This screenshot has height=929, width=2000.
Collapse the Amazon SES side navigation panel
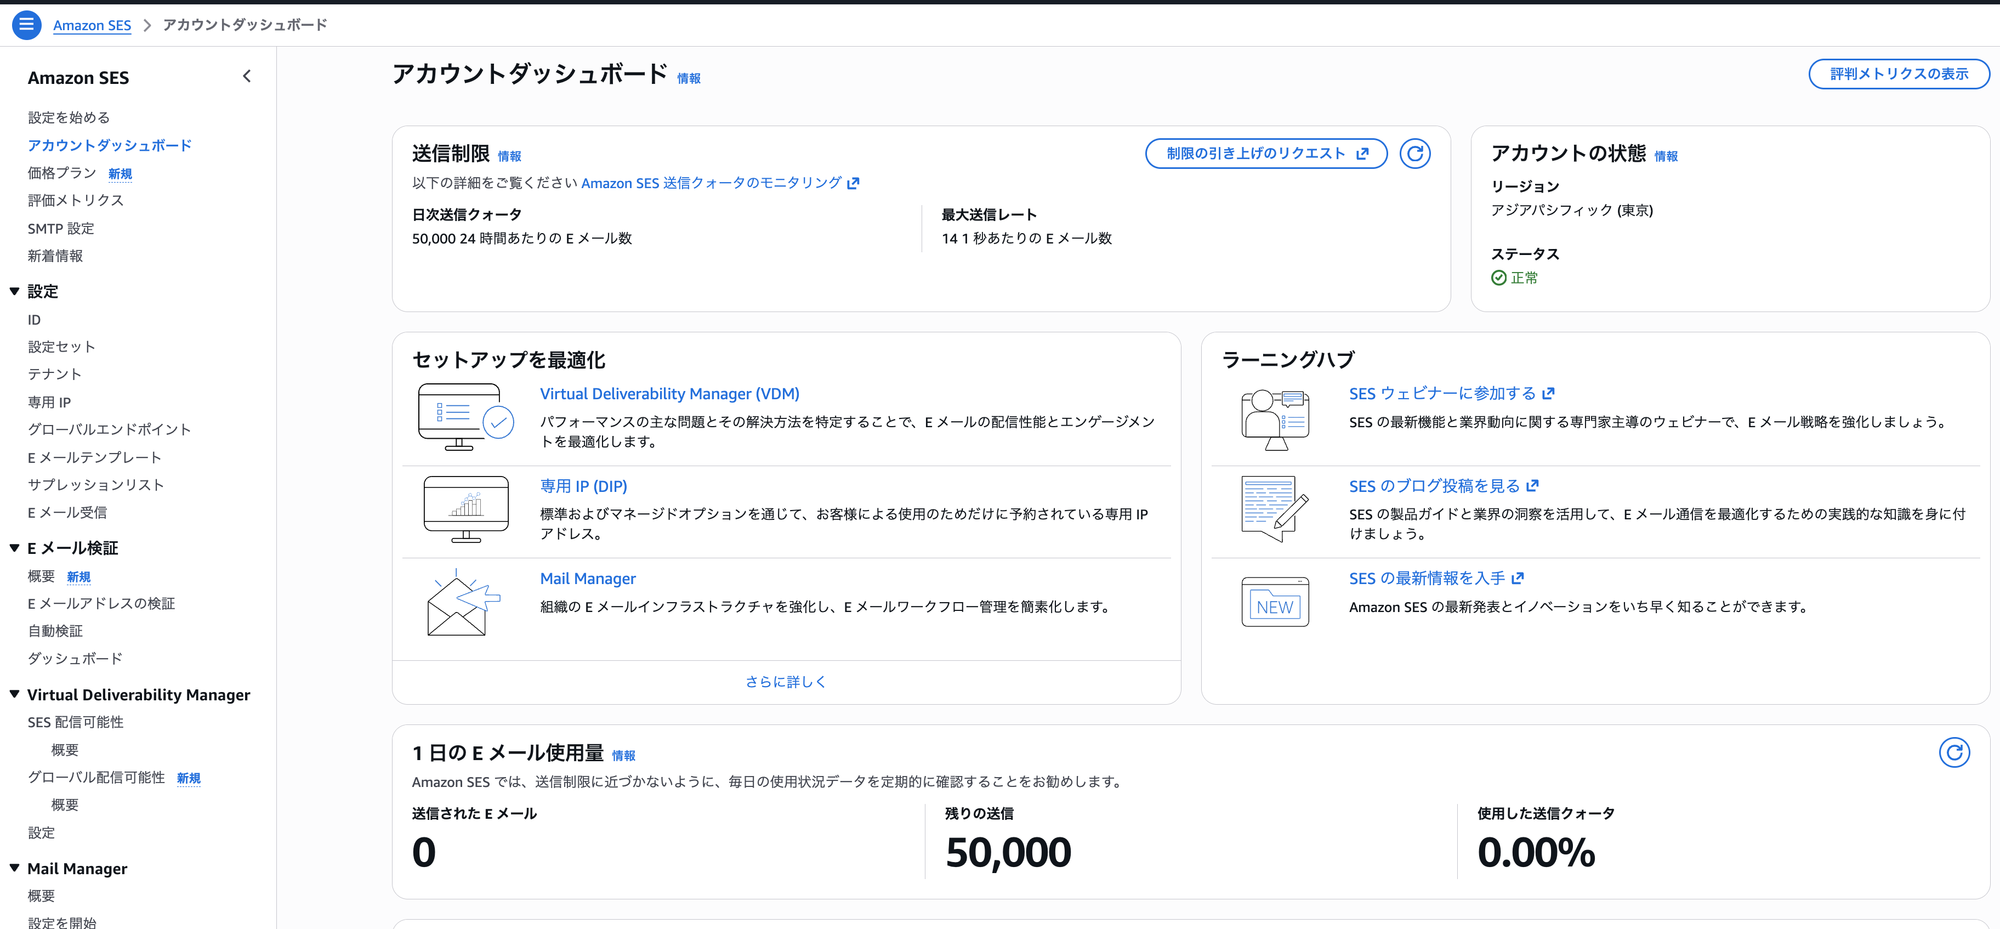247,77
